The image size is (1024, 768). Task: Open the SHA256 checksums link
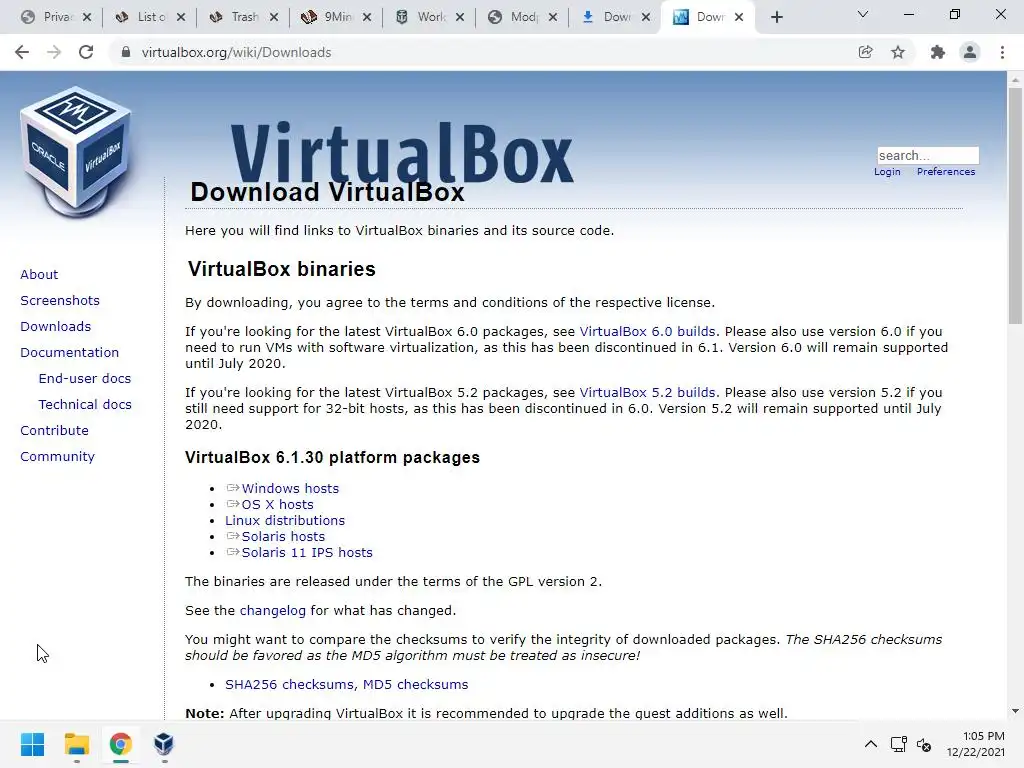pyautogui.click(x=289, y=684)
